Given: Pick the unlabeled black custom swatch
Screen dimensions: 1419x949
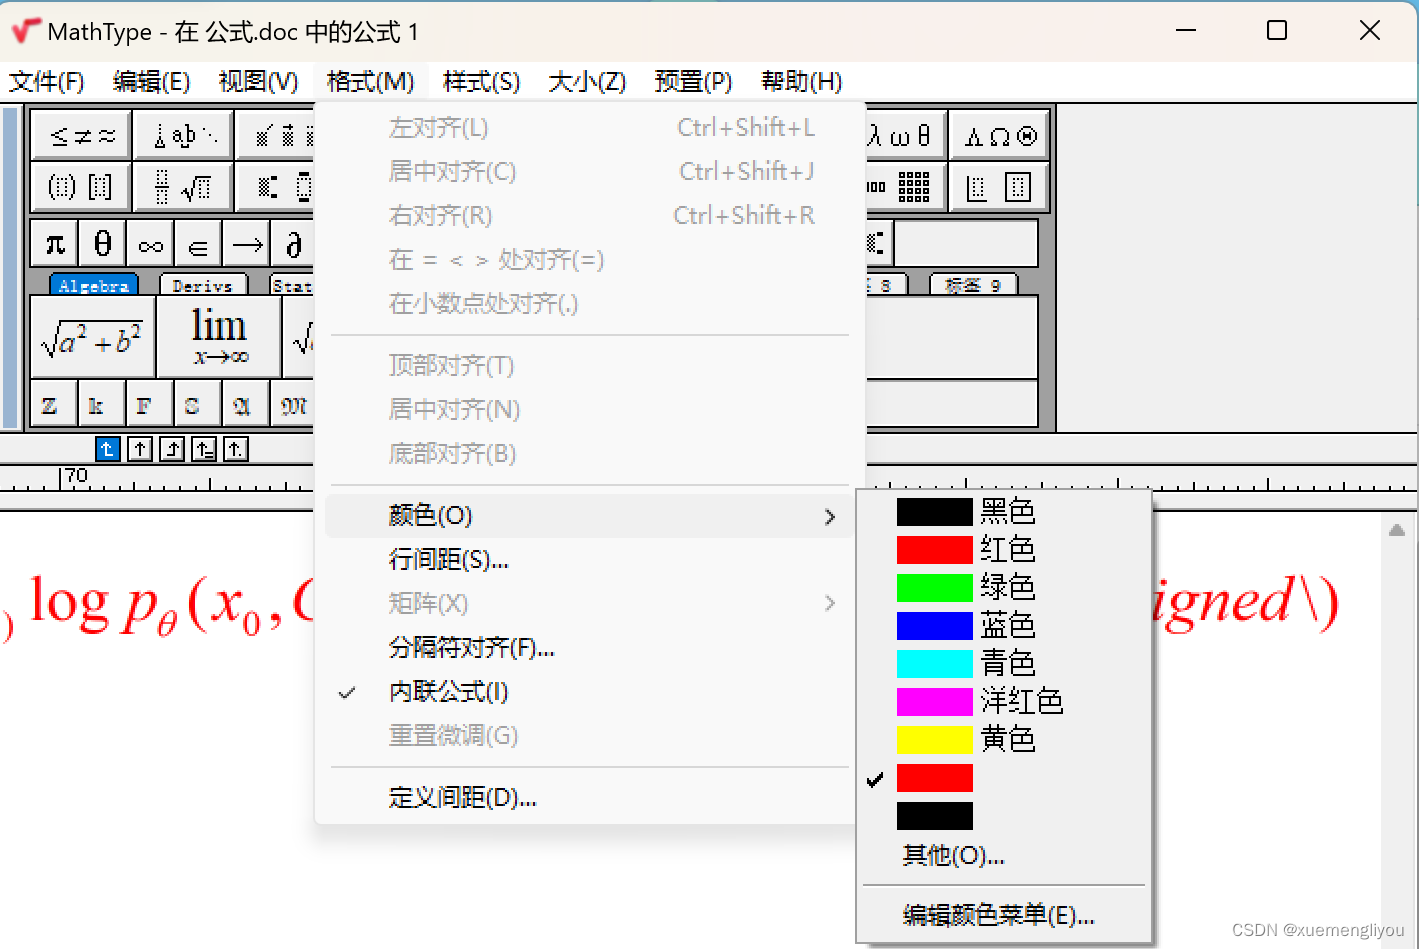Looking at the screenshot, I should coord(934,816).
